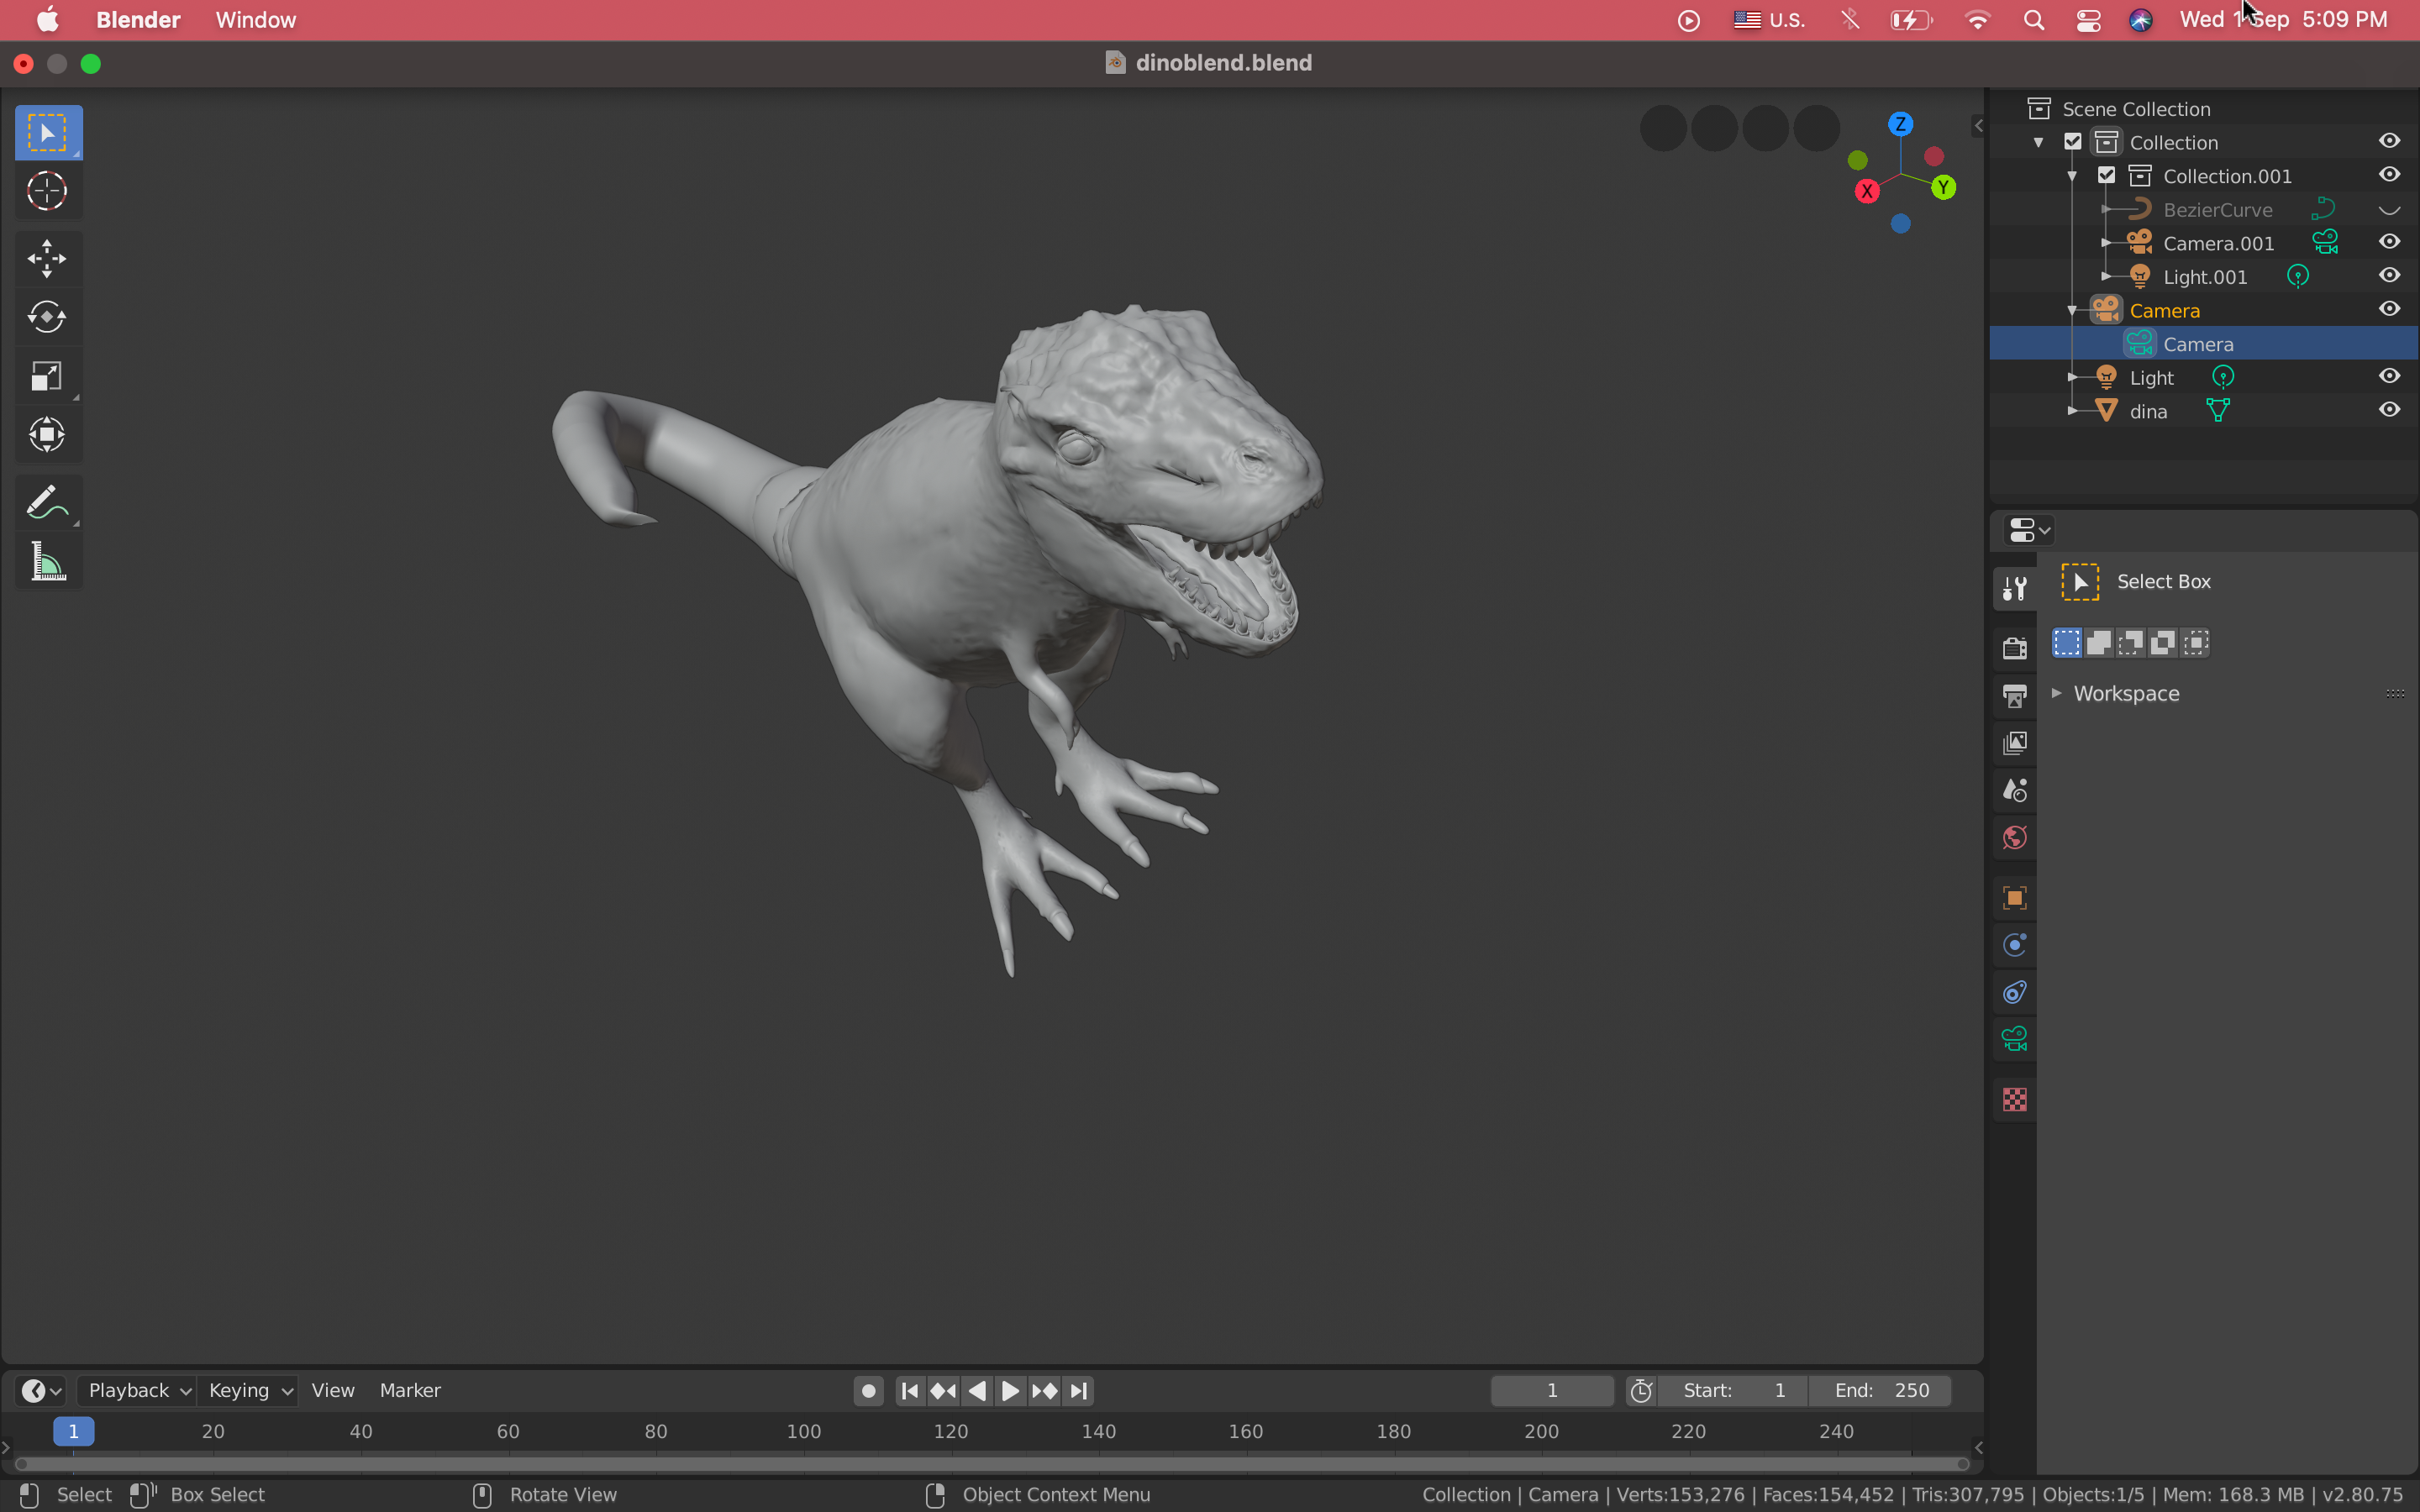This screenshot has height=1512, width=2420.
Task: Set selection mode to Extend
Action: (x=2099, y=642)
